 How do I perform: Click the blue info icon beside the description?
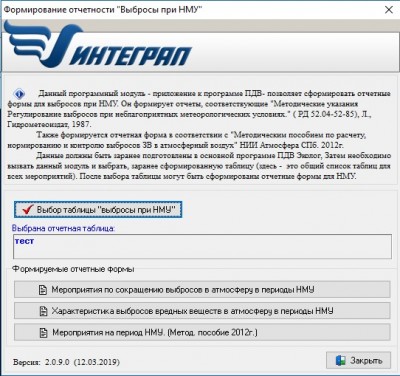tap(19, 93)
